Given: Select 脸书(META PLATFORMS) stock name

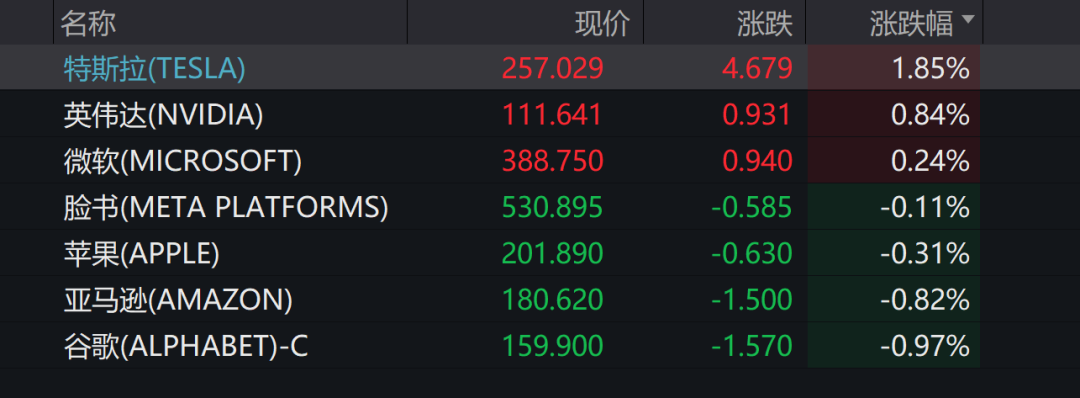Looking at the screenshot, I should [x=226, y=207].
